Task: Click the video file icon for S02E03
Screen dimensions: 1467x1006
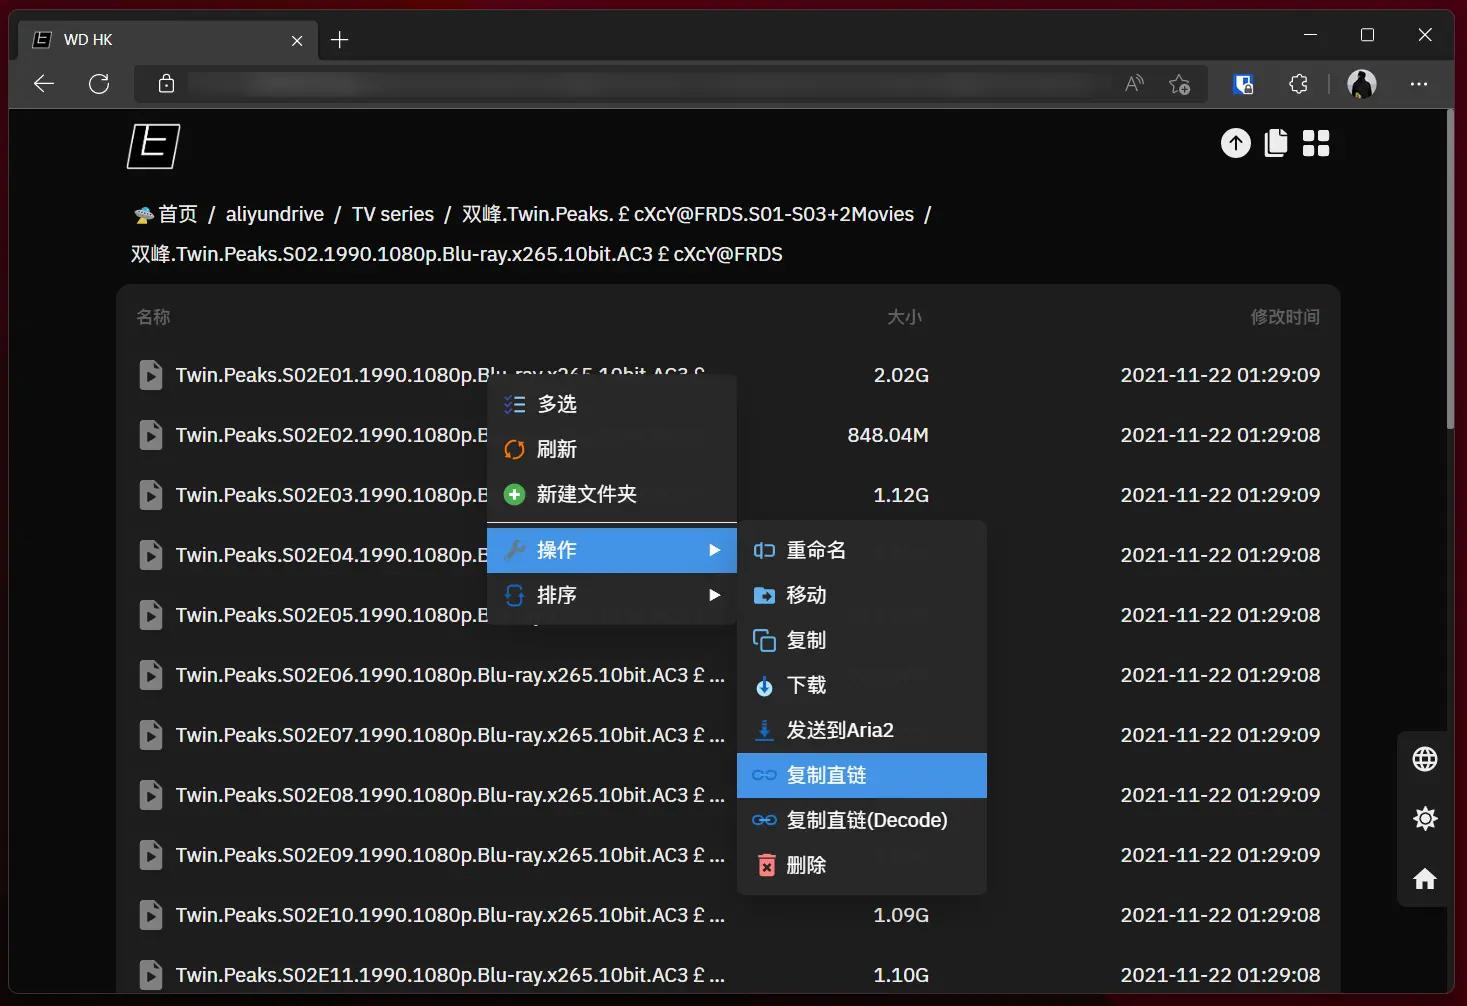Action: (151, 495)
